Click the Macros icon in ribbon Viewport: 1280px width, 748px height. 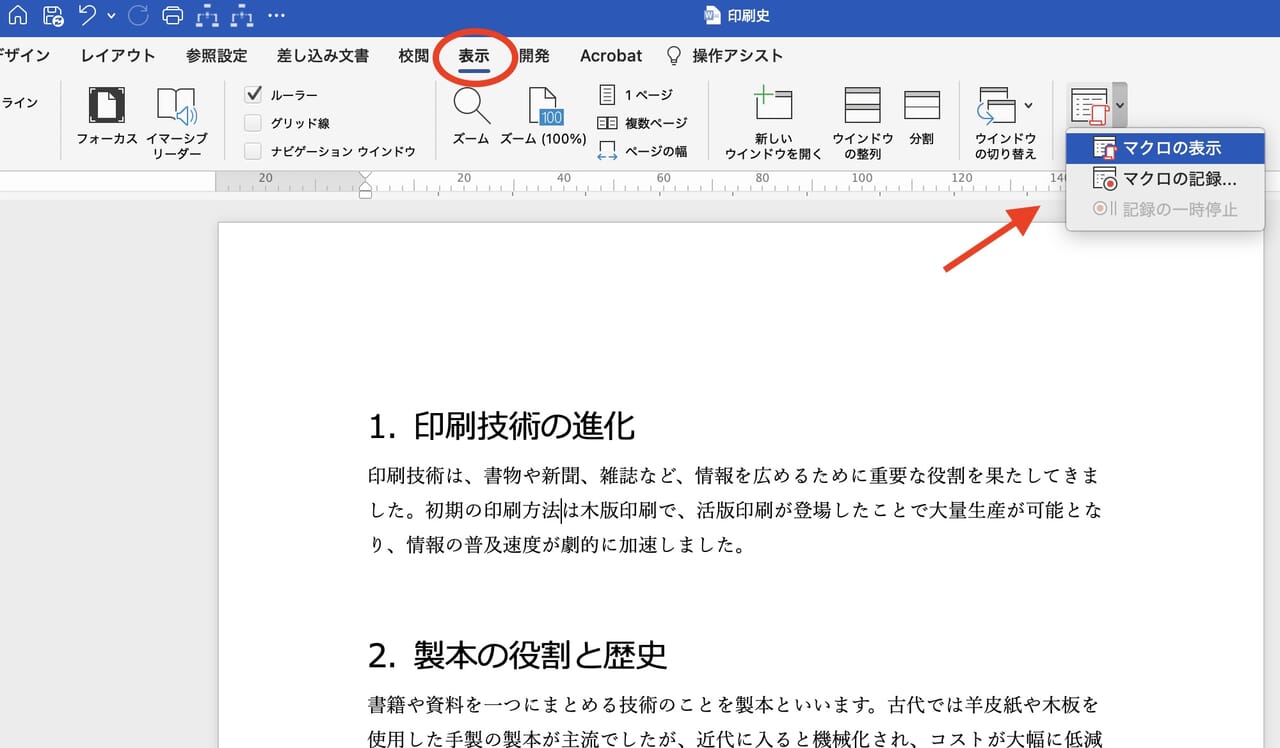(x=1089, y=105)
